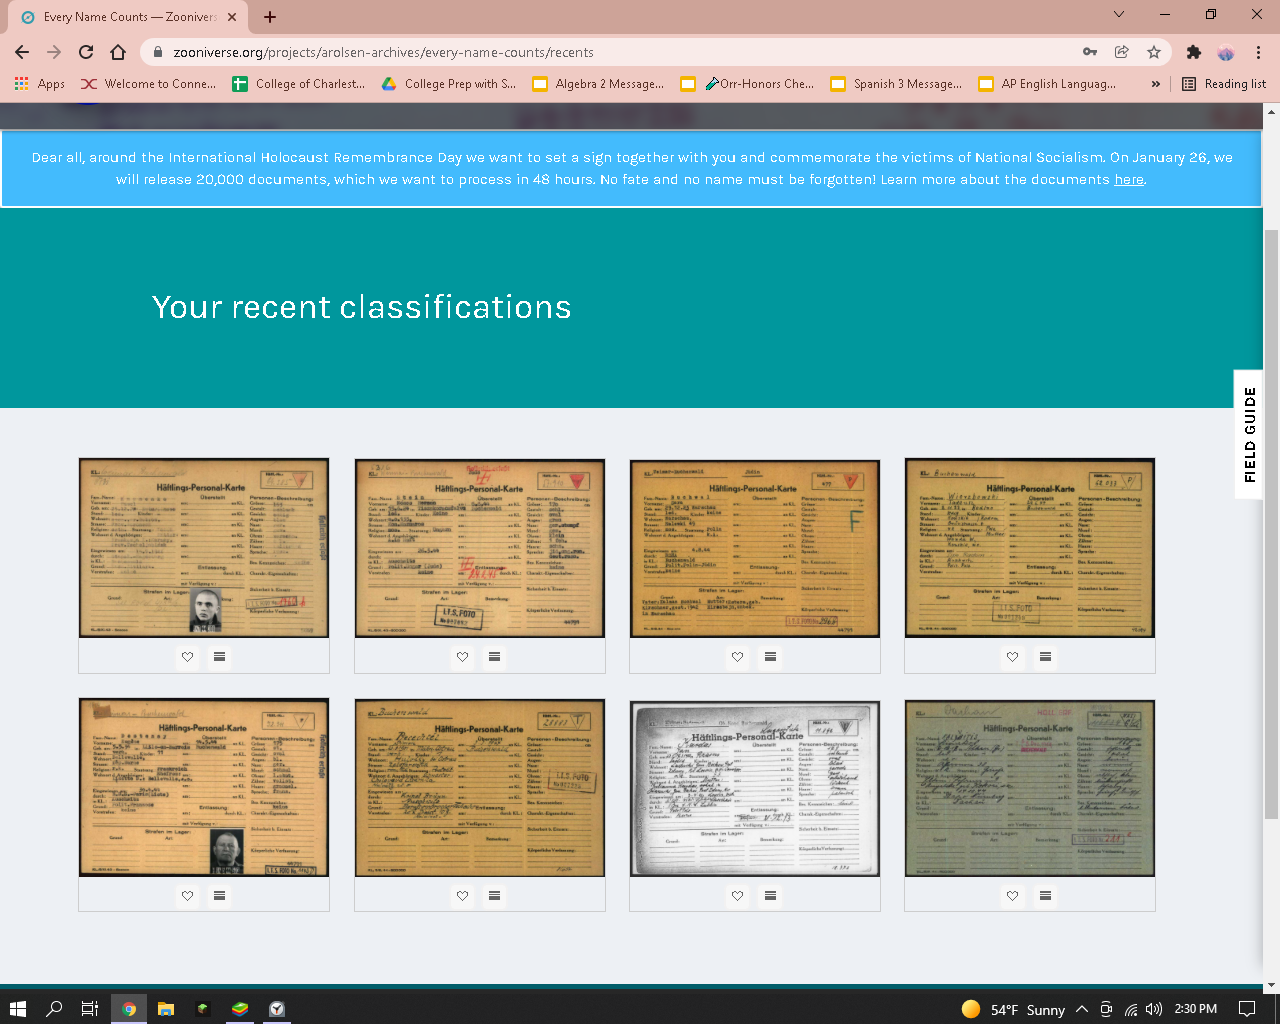Favorite the card with the man's photo at bottom center

point(187,657)
